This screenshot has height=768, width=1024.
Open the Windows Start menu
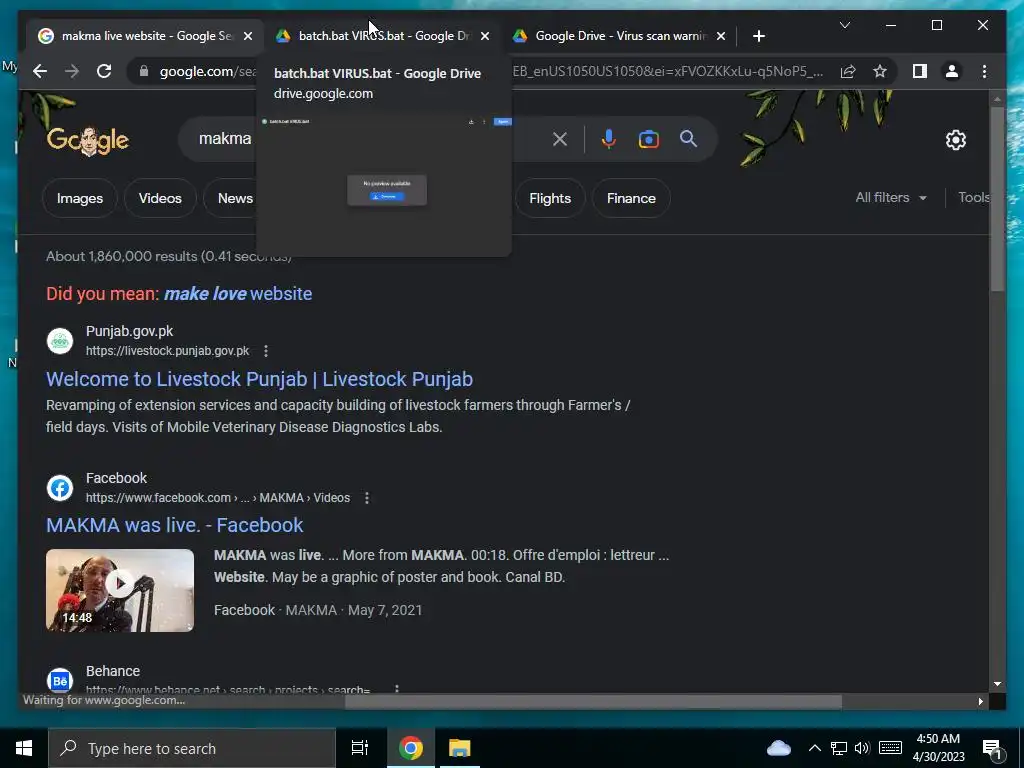[x=24, y=748]
